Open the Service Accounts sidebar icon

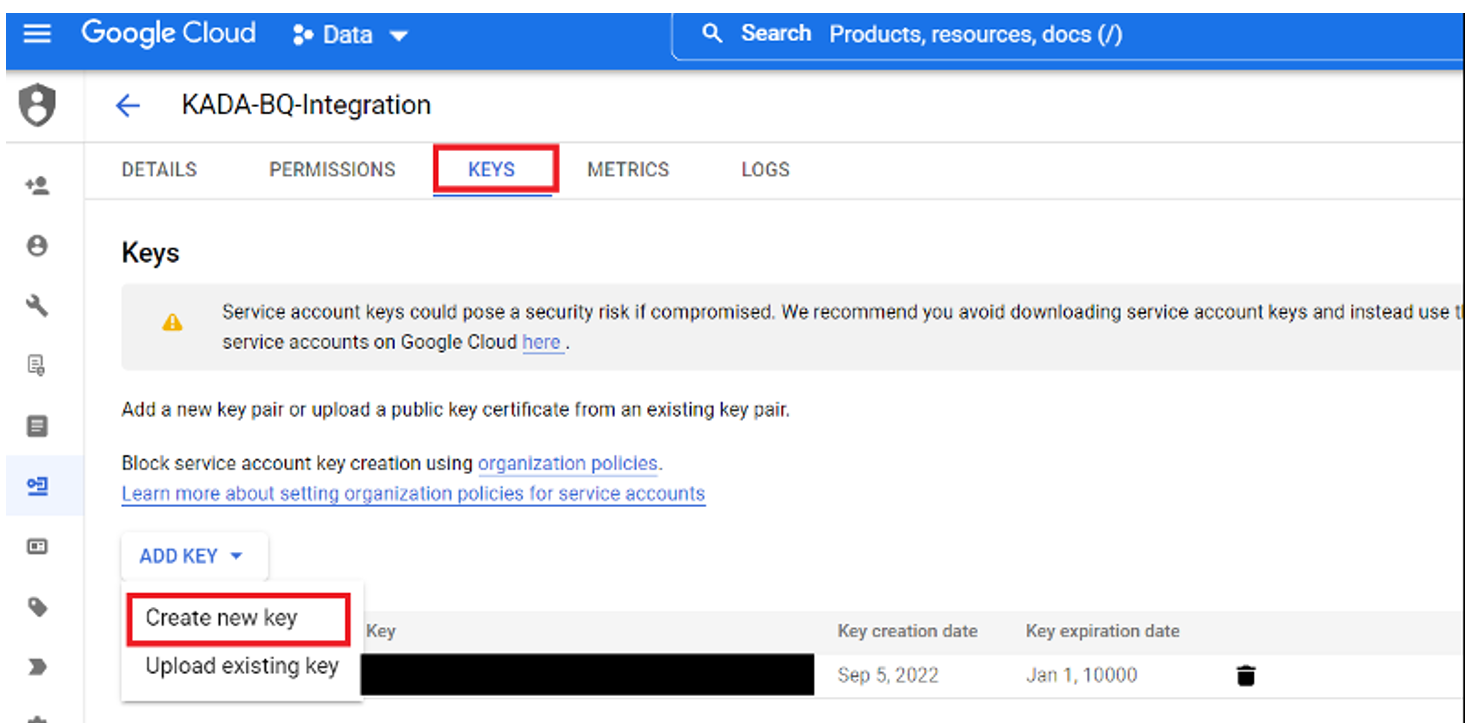pyautogui.click(x=37, y=486)
